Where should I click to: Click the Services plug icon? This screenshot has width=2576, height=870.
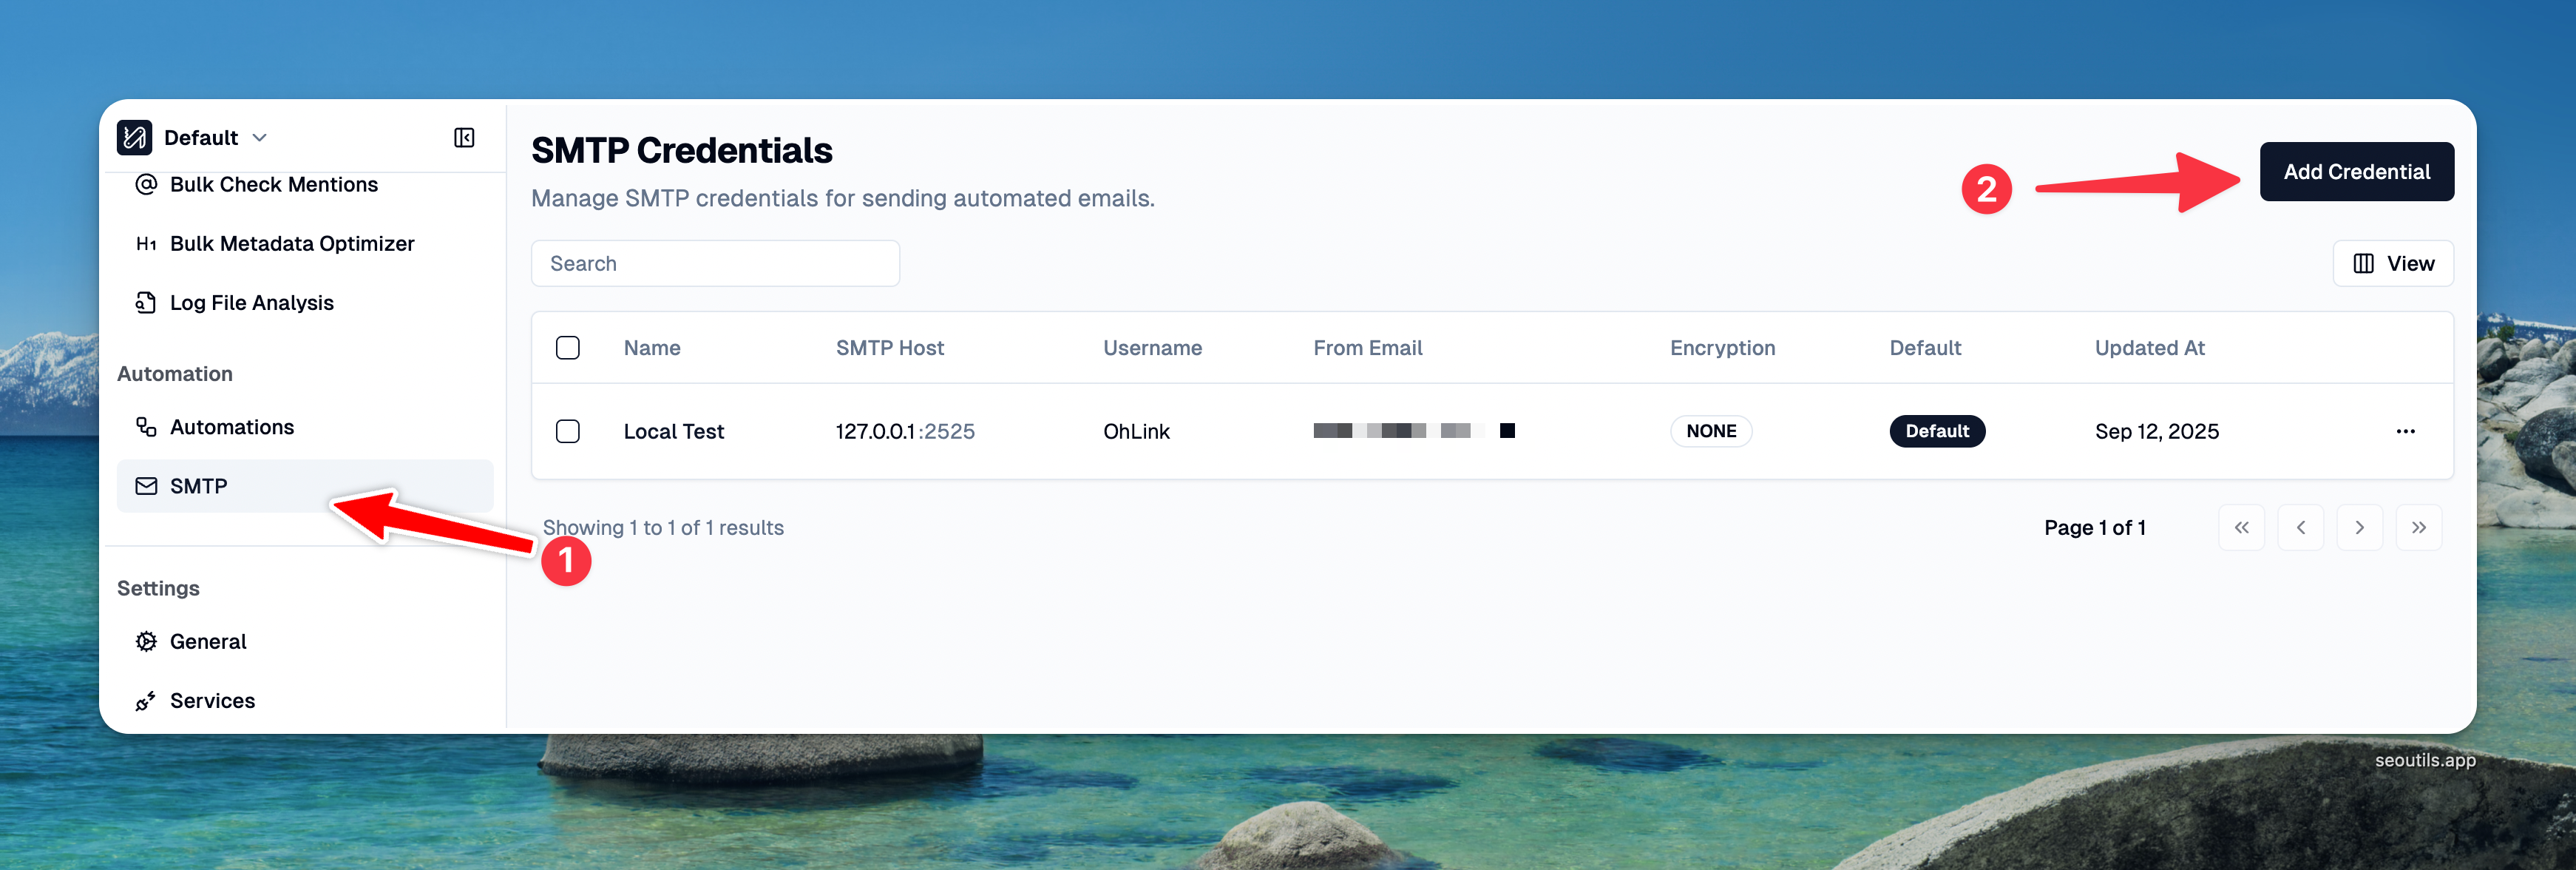click(146, 700)
